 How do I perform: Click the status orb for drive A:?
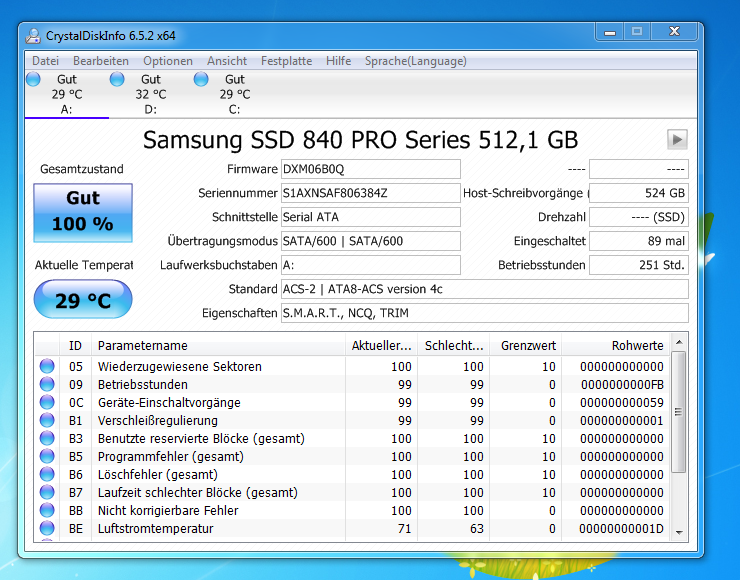(x=34, y=79)
